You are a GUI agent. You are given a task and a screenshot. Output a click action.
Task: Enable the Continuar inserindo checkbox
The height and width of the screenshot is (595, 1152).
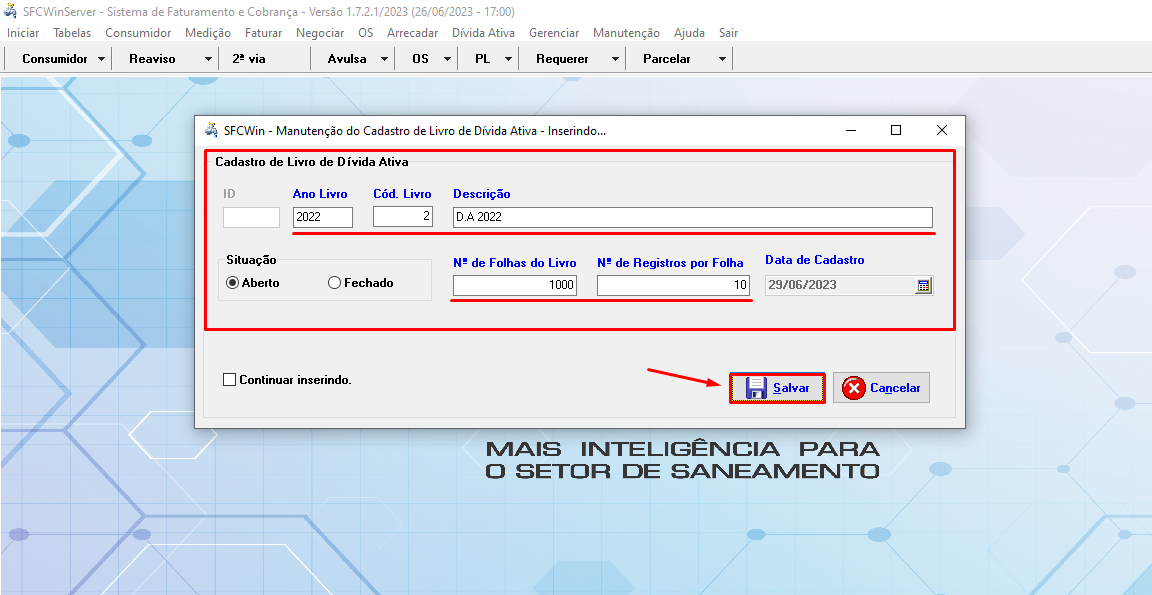(230, 380)
